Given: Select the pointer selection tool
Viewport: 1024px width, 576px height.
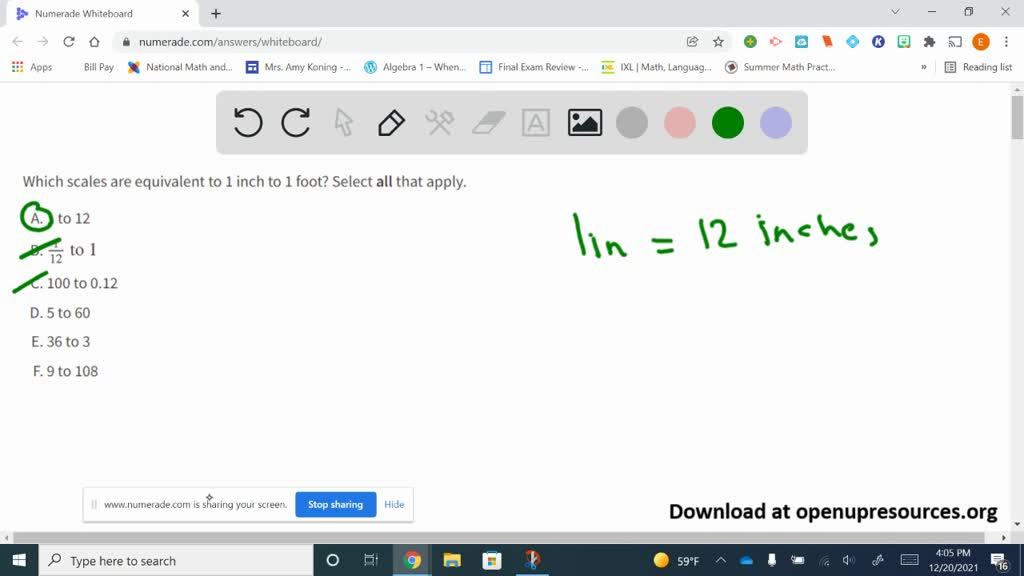Looking at the screenshot, I should [x=344, y=123].
